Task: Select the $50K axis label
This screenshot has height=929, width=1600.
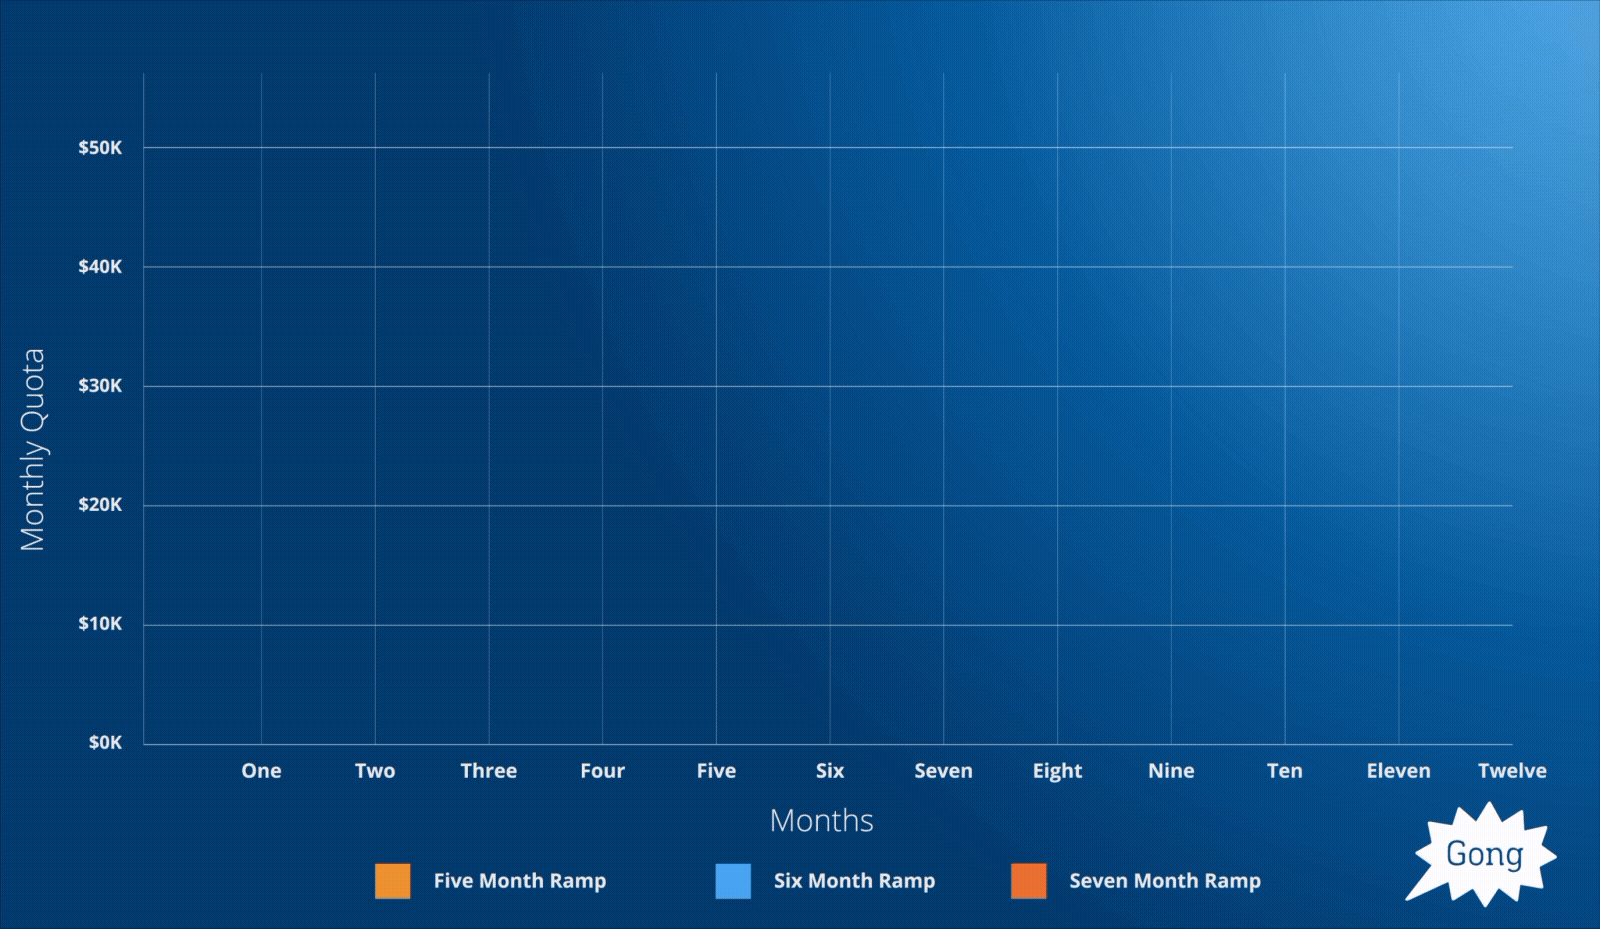Action: (100, 148)
